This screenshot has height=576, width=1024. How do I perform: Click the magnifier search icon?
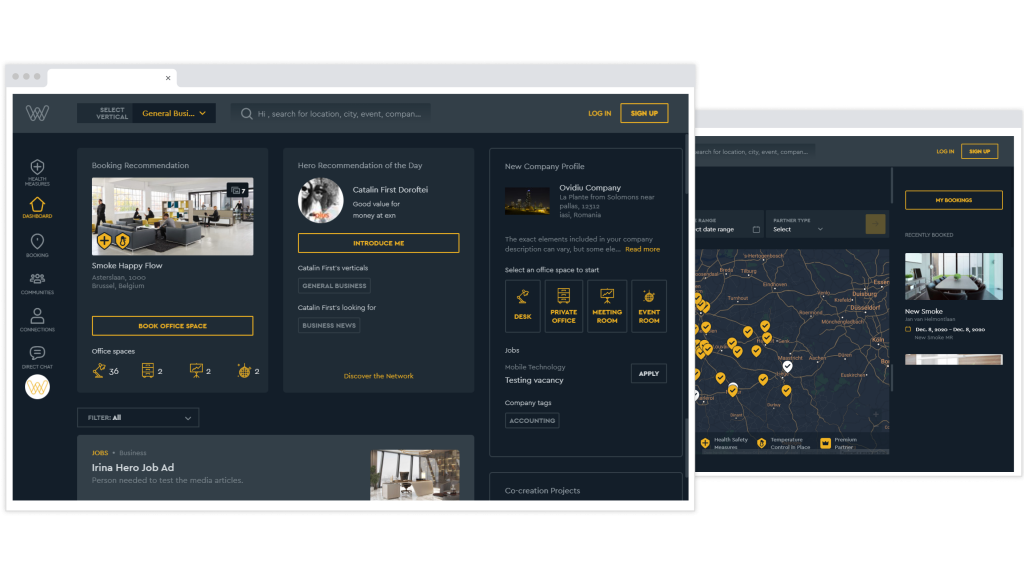tap(246, 114)
